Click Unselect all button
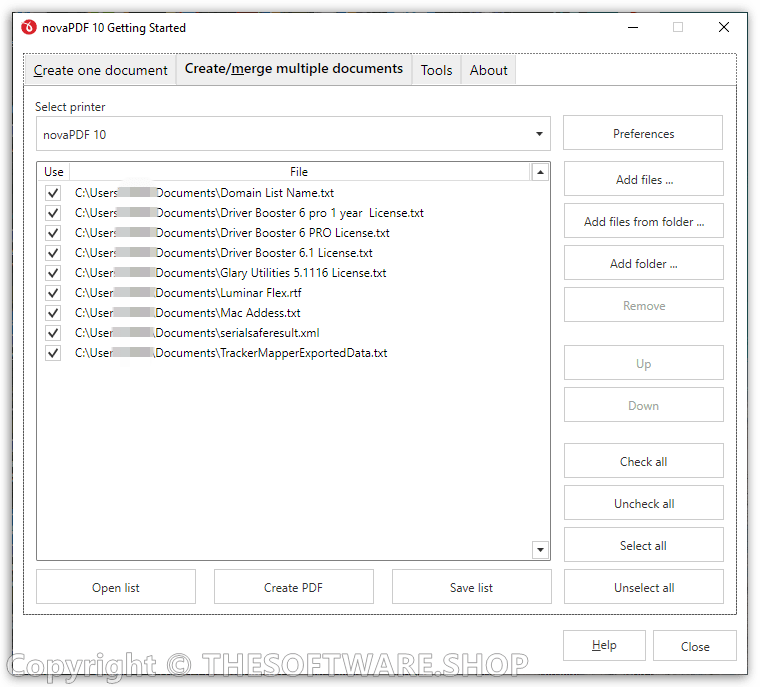This screenshot has height=687, width=760. pos(644,588)
